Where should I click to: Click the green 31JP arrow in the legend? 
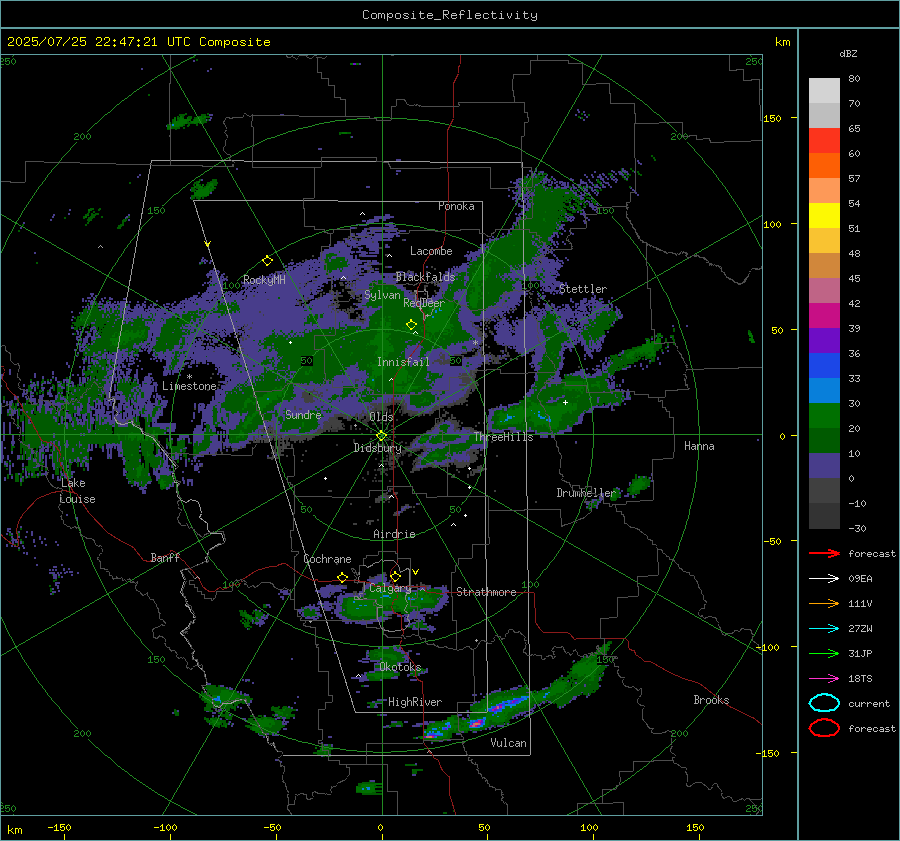coord(824,653)
